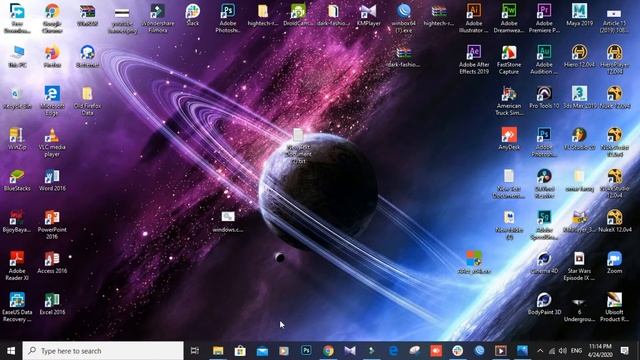Select the windows.c... file on desktop
This screenshot has height=360, width=640.
pos(228,221)
